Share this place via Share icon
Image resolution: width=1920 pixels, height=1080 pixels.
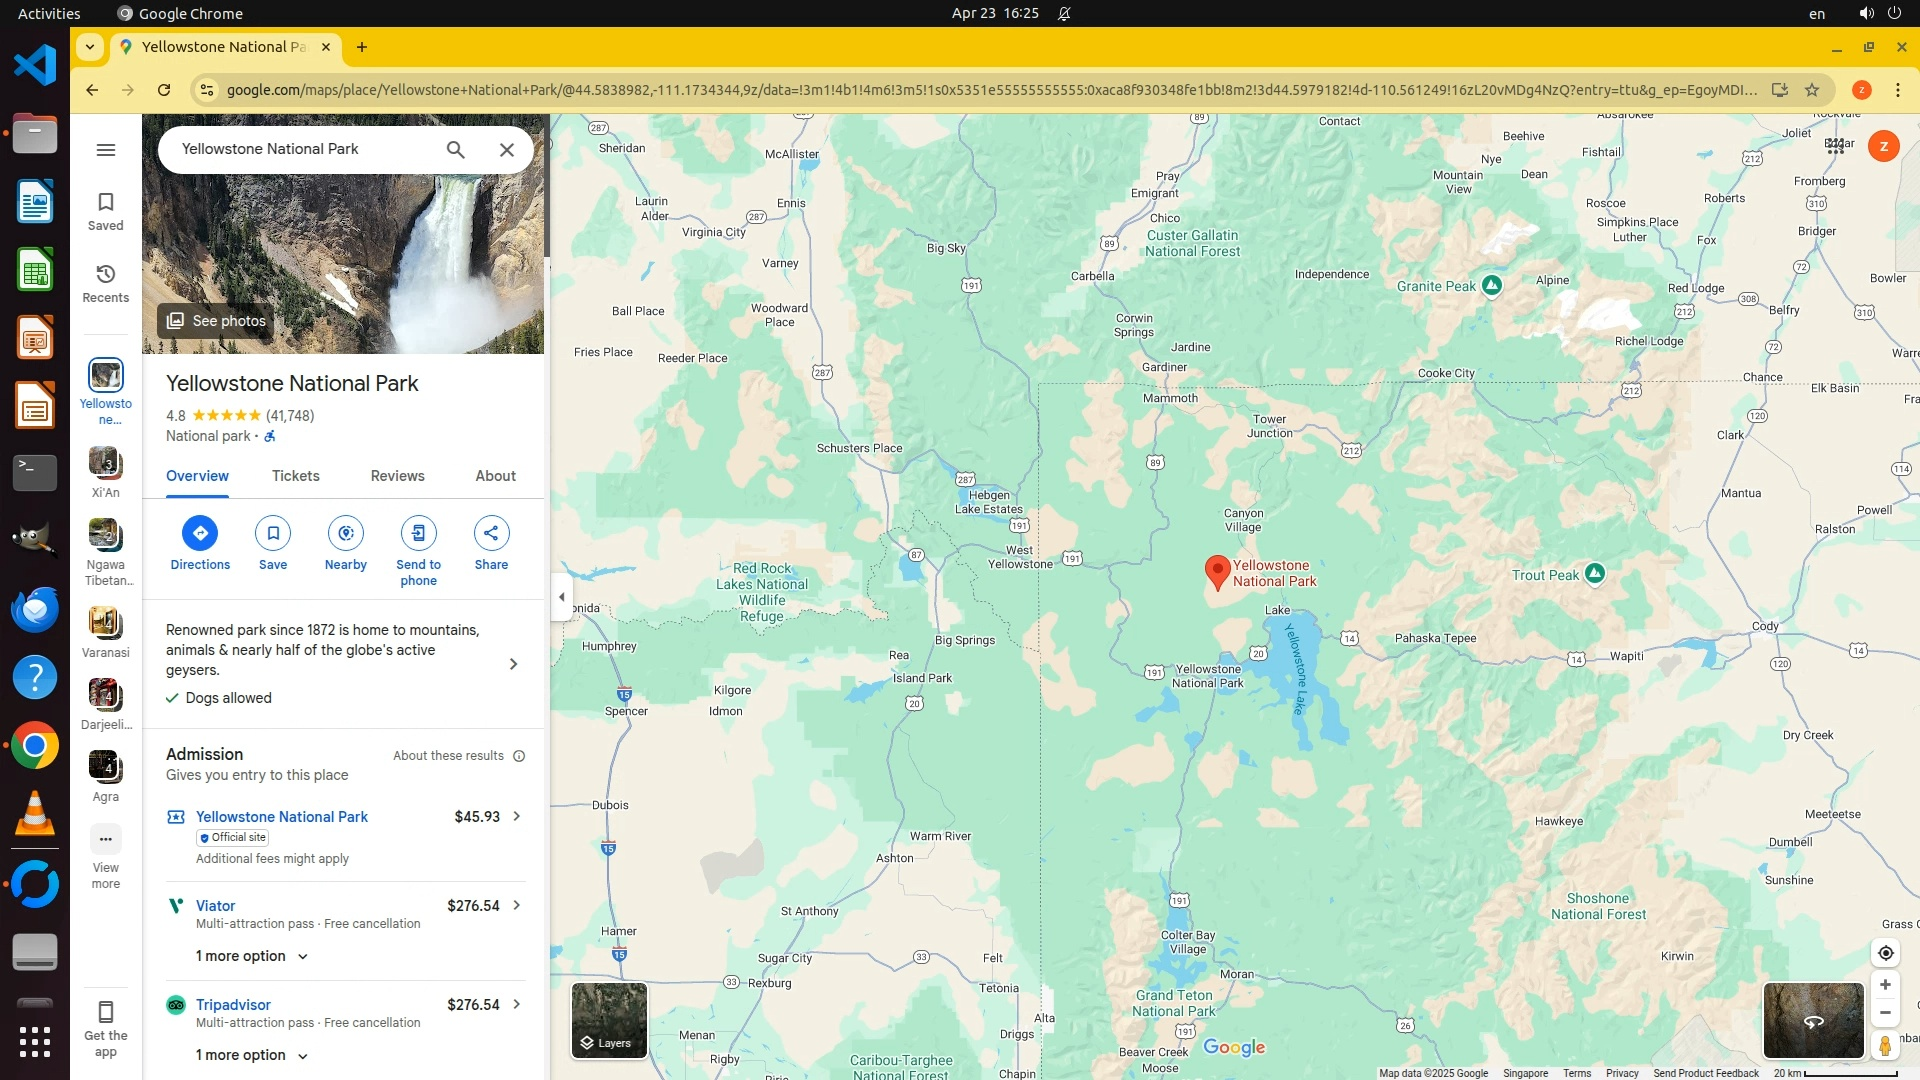pyautogui.click(x=491, y=533)
